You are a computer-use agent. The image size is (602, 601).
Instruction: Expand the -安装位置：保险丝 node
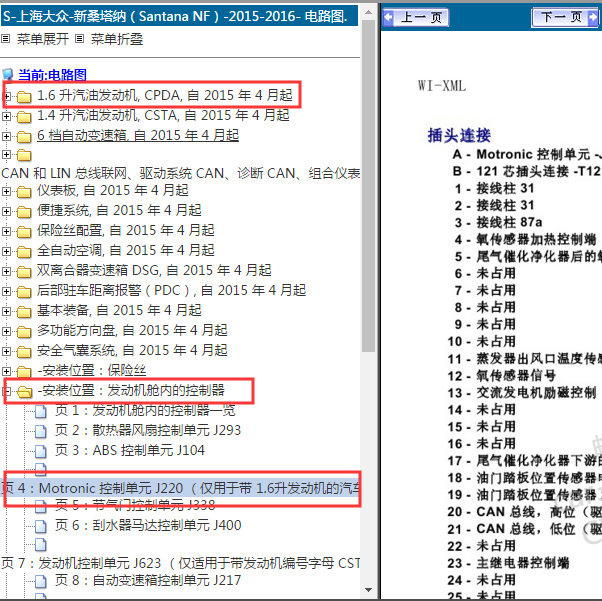(6, 371)
